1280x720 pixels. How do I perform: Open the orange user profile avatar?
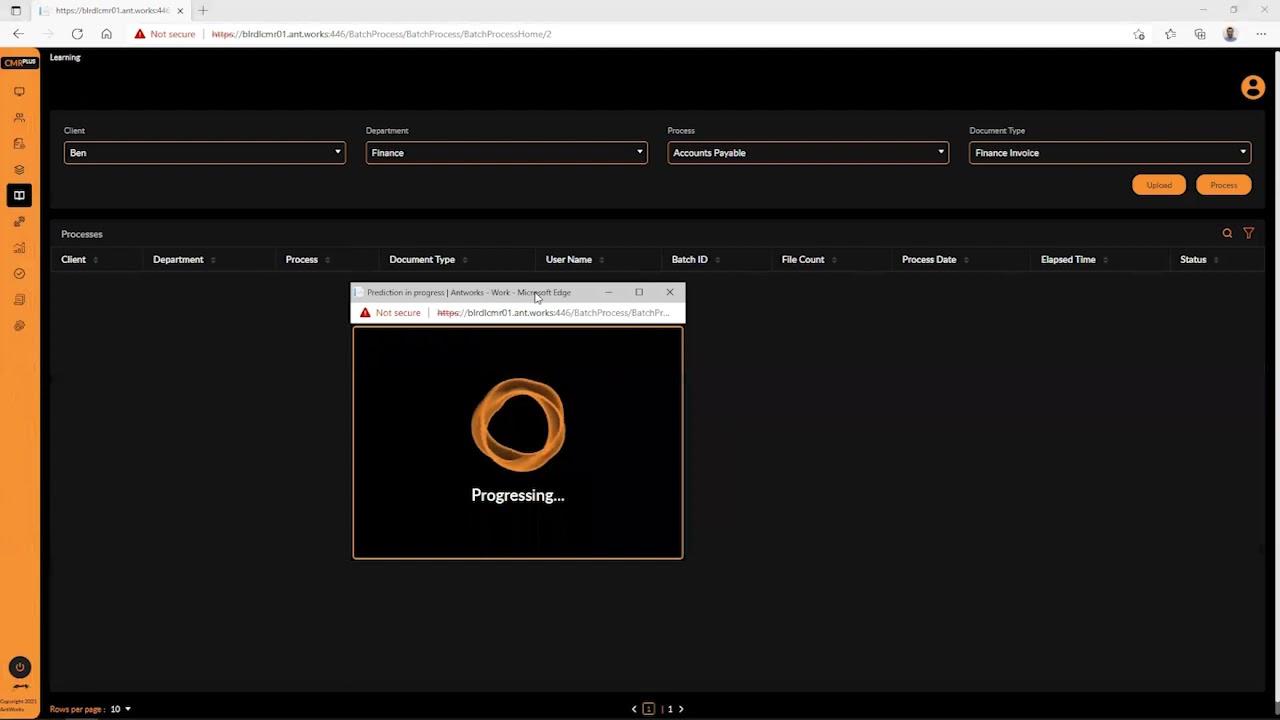click(x=1252, y=87)
